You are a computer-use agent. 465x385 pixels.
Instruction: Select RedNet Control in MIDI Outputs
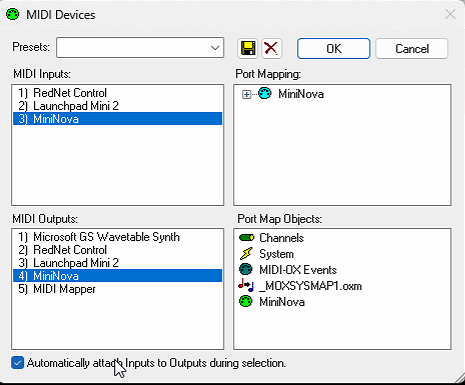point(118,250)
